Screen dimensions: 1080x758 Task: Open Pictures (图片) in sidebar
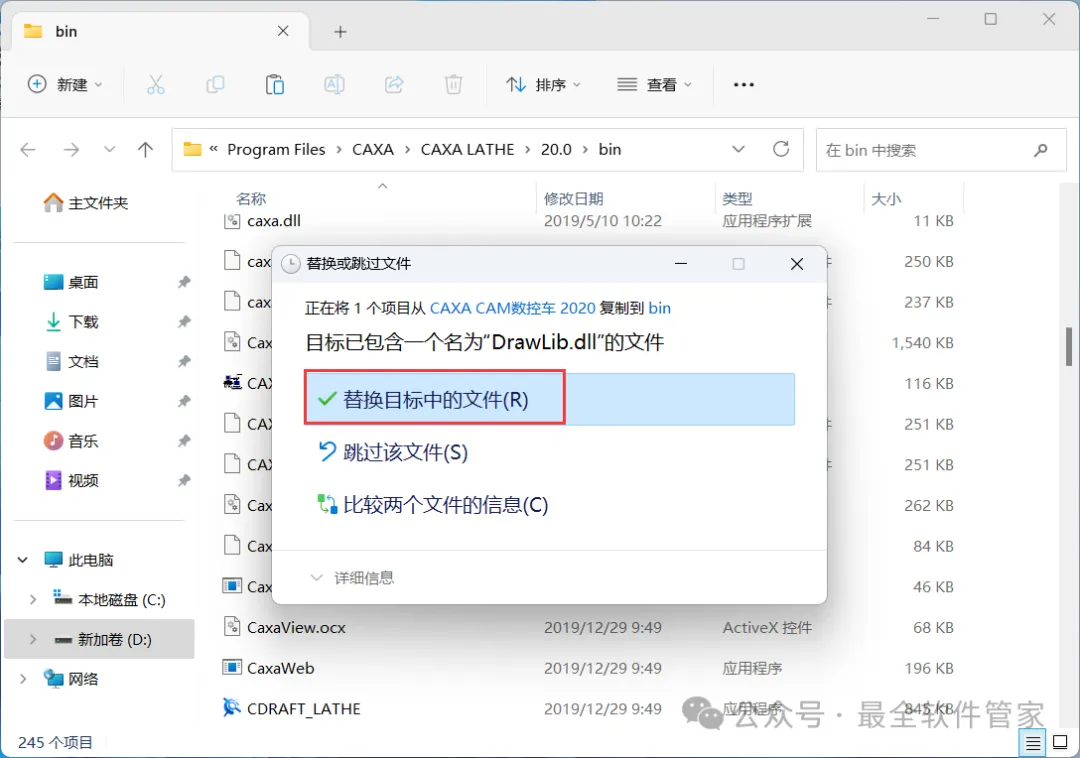click(71, 401)
